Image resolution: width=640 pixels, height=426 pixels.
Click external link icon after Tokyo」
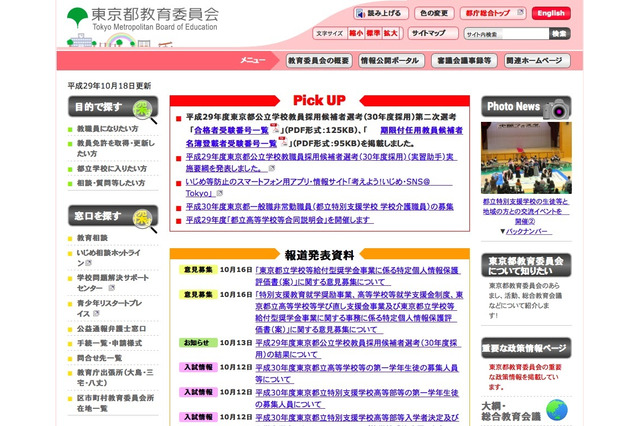pos(220,193)
